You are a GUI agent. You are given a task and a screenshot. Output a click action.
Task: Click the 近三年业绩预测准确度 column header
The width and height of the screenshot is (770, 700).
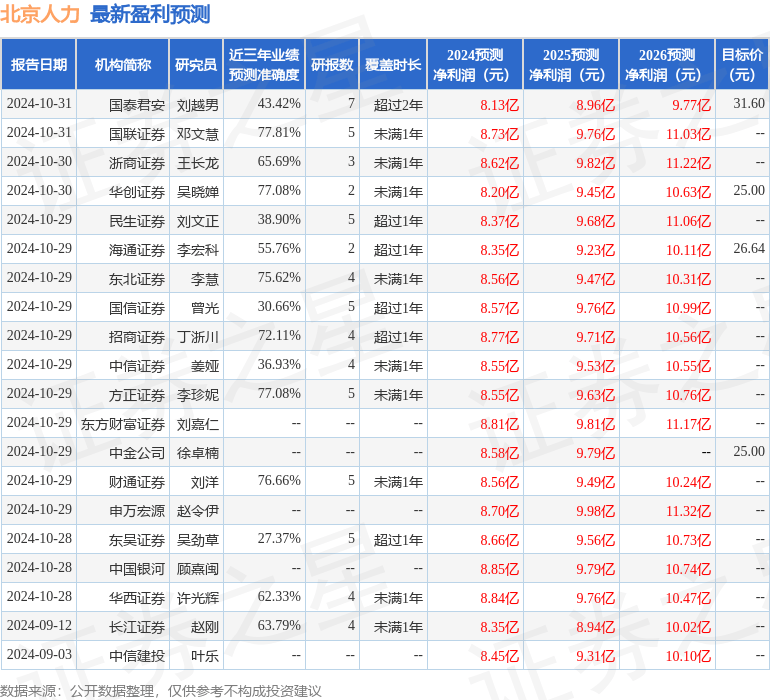tap(264, 64)
